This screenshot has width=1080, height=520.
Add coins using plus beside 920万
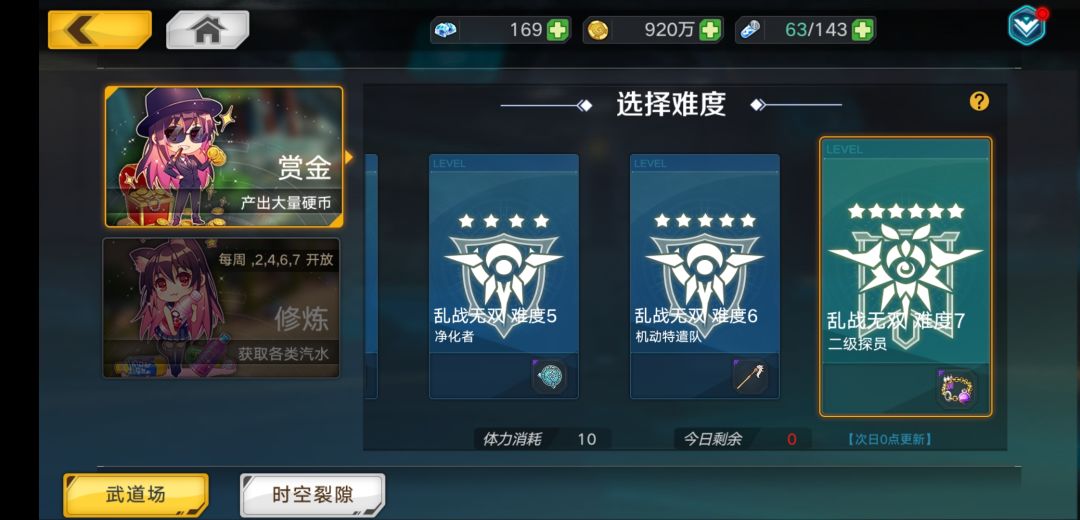point(710,30)
